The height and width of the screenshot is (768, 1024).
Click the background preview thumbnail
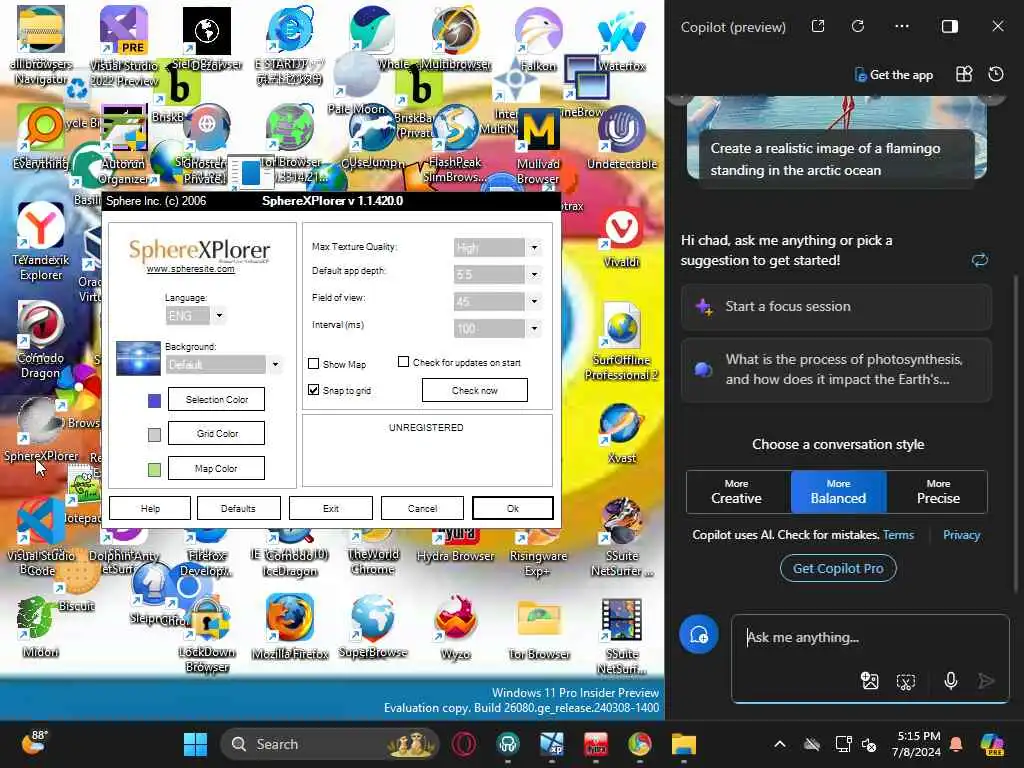pos(138,358)
